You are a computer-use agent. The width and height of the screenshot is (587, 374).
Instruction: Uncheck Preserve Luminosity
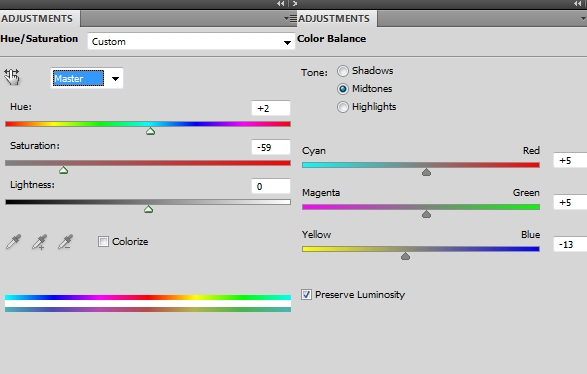coord(306,295)
